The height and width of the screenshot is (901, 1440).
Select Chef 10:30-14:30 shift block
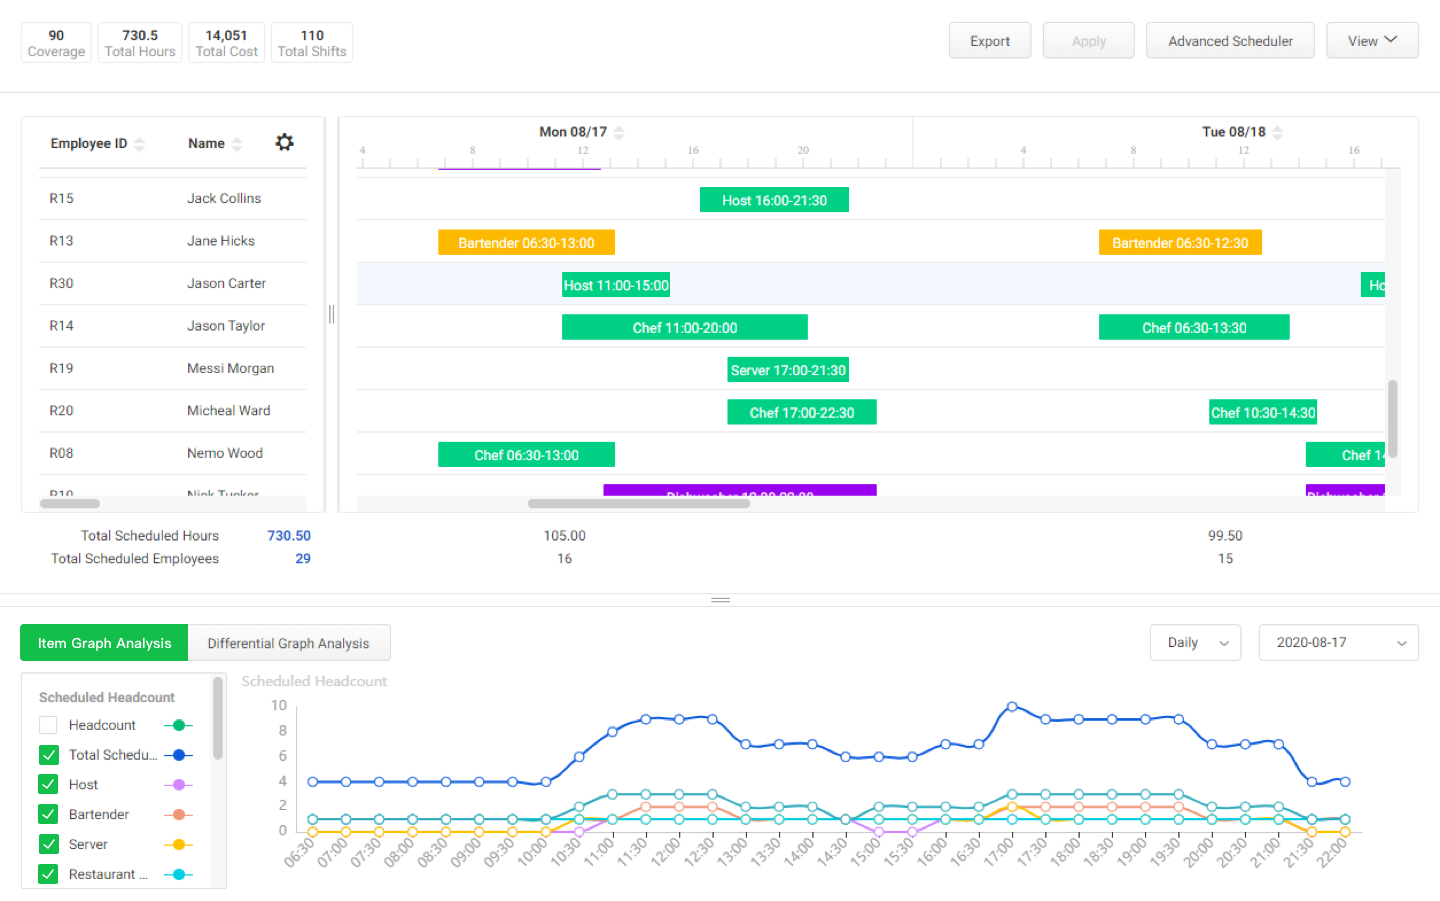(1263, 413)
